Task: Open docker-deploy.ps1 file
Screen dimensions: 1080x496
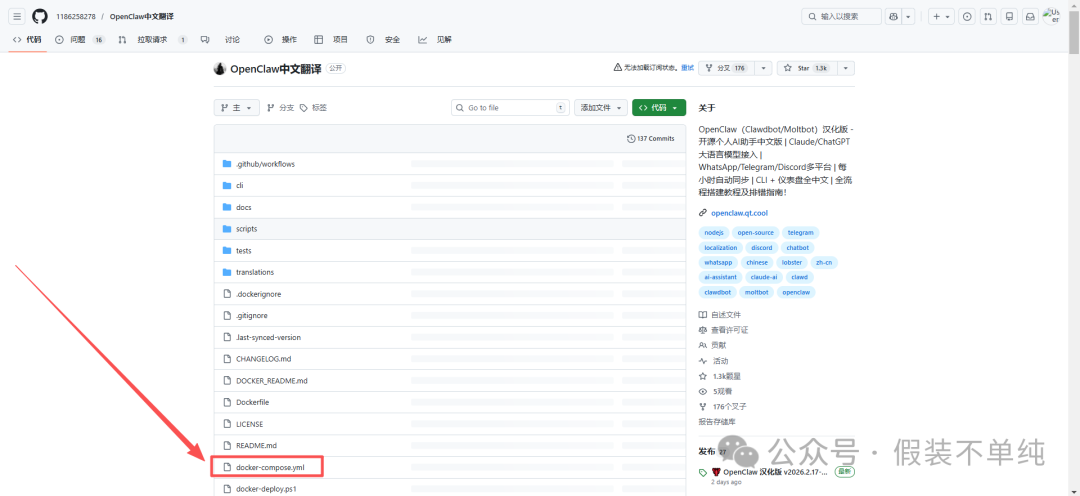Action: click(x=265, y=489)
